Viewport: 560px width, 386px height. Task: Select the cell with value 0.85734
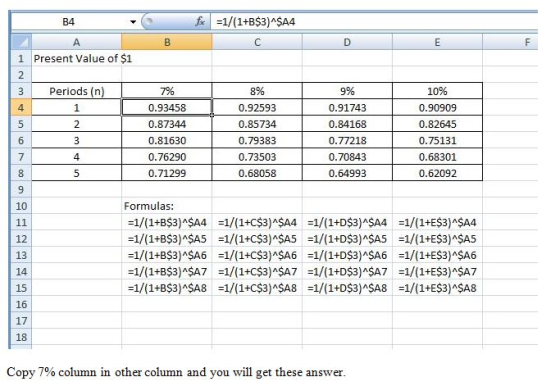coord(257,124)
